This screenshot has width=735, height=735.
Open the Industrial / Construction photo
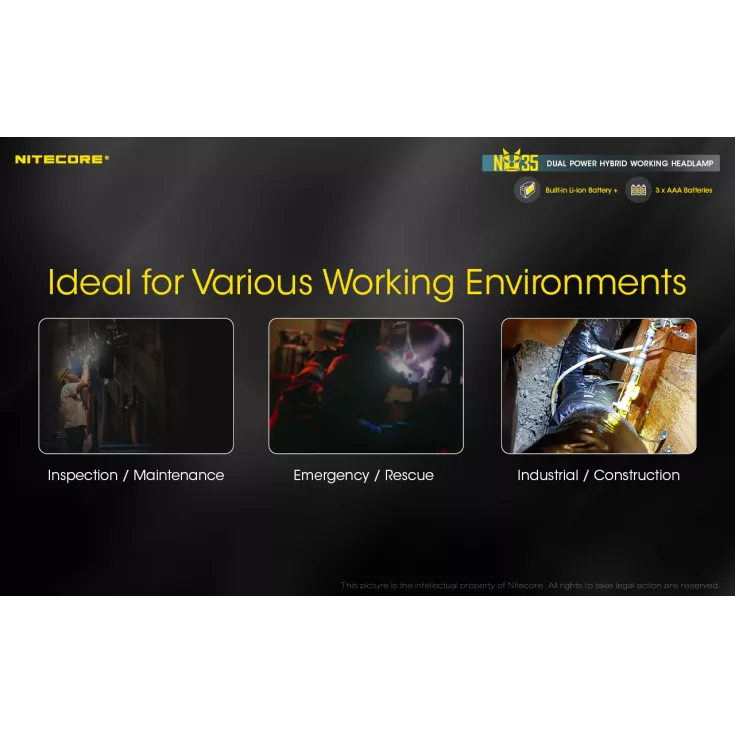point(598,386)
